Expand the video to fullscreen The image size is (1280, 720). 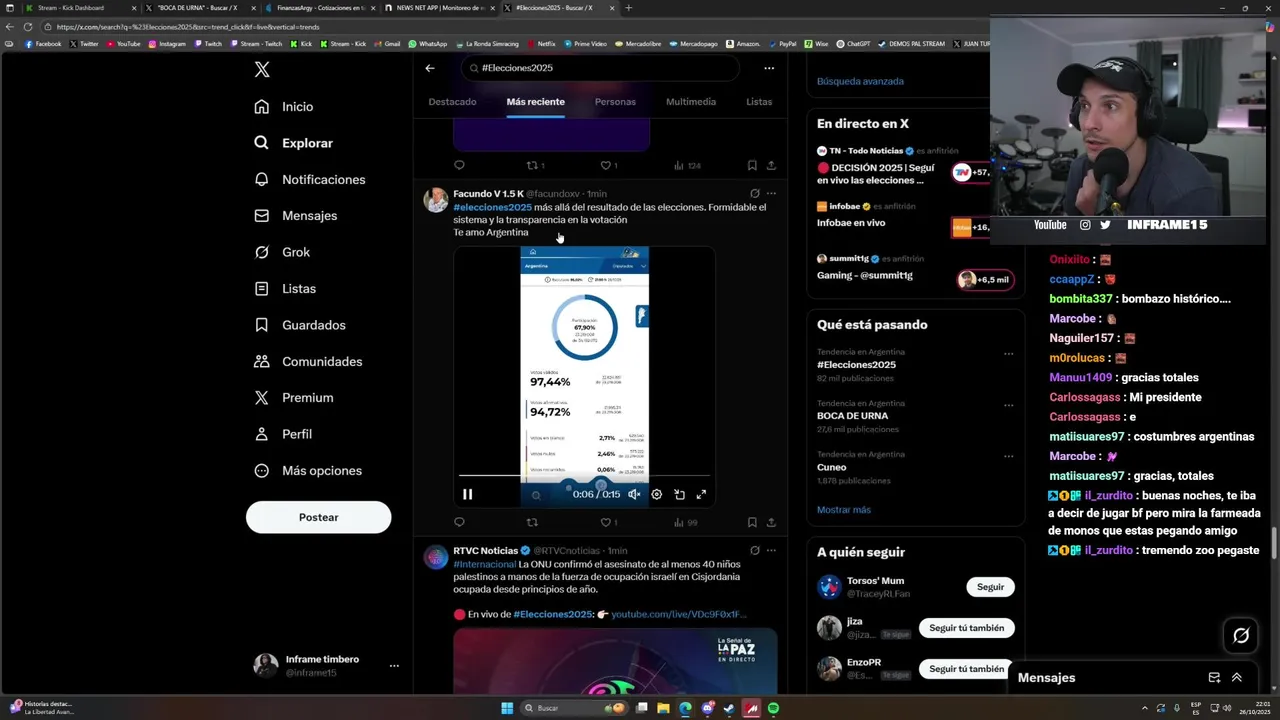[x=701, y=494]
